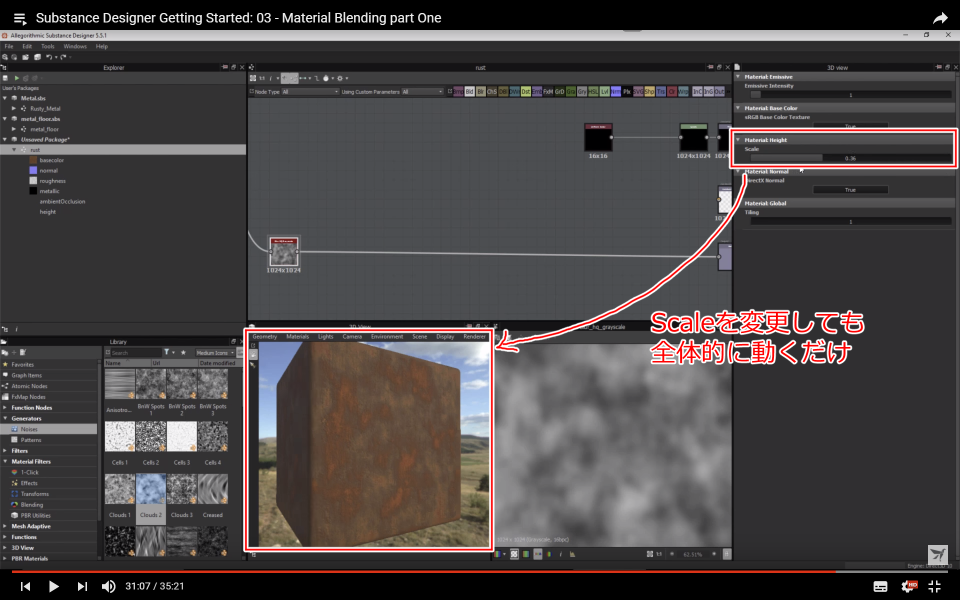Open the Node Type dropdown
The image size is (960, 600).
tap(310, 92)
